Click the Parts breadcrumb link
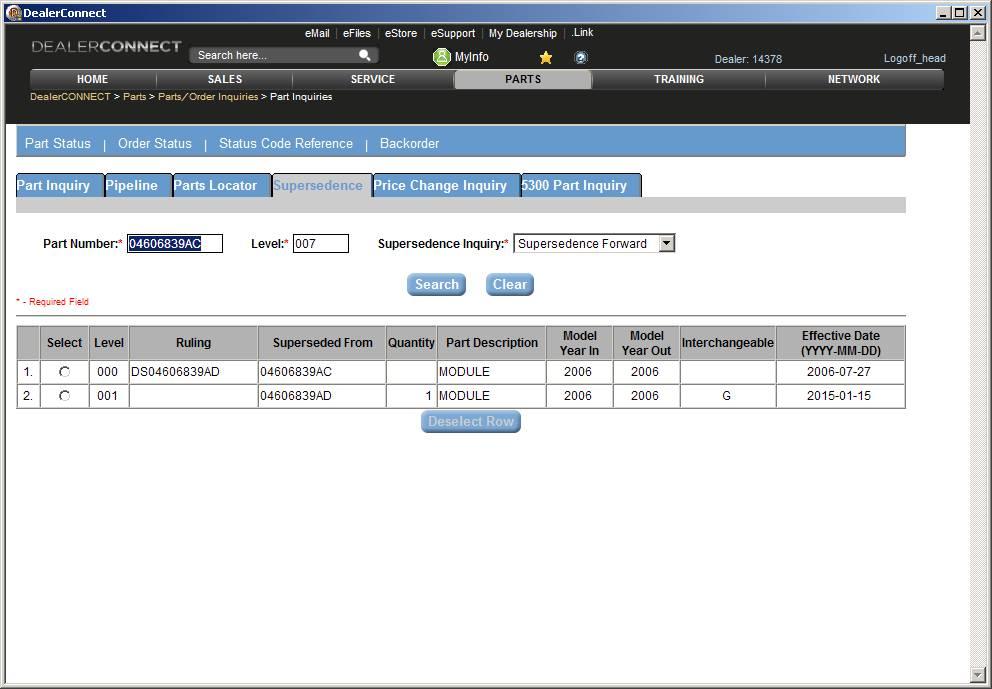 [134, 97]
